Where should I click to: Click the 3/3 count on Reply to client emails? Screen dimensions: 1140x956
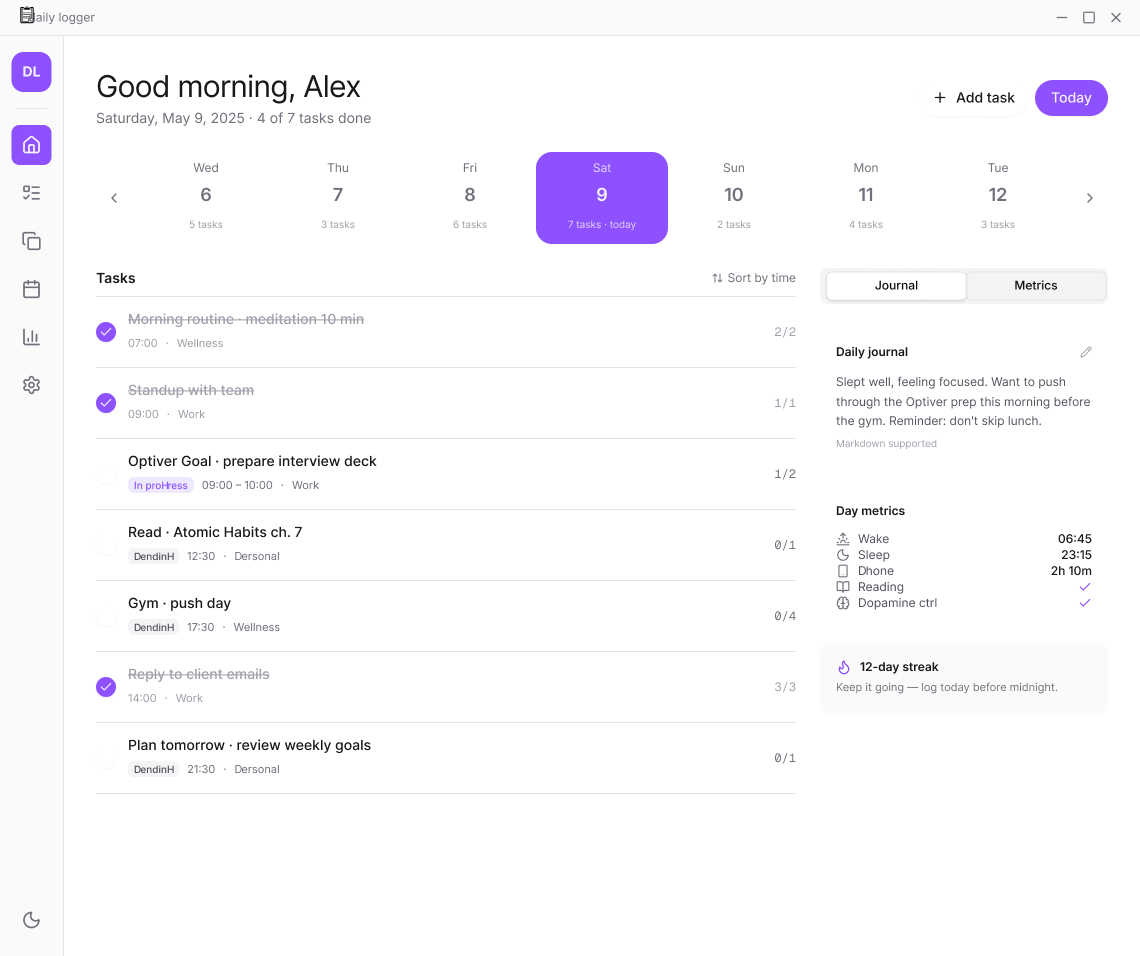784,687
